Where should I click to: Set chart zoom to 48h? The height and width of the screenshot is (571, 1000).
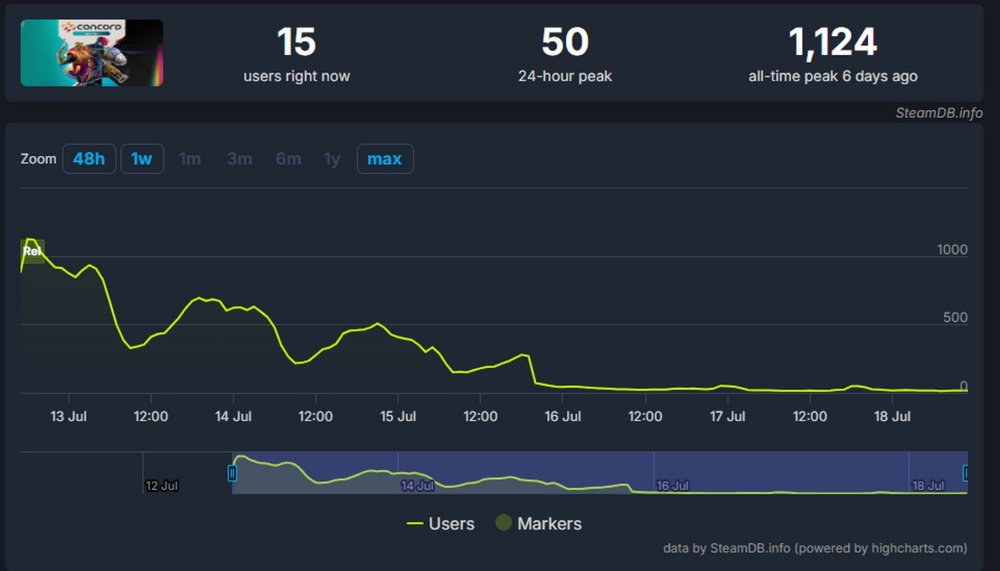[88, 159]
